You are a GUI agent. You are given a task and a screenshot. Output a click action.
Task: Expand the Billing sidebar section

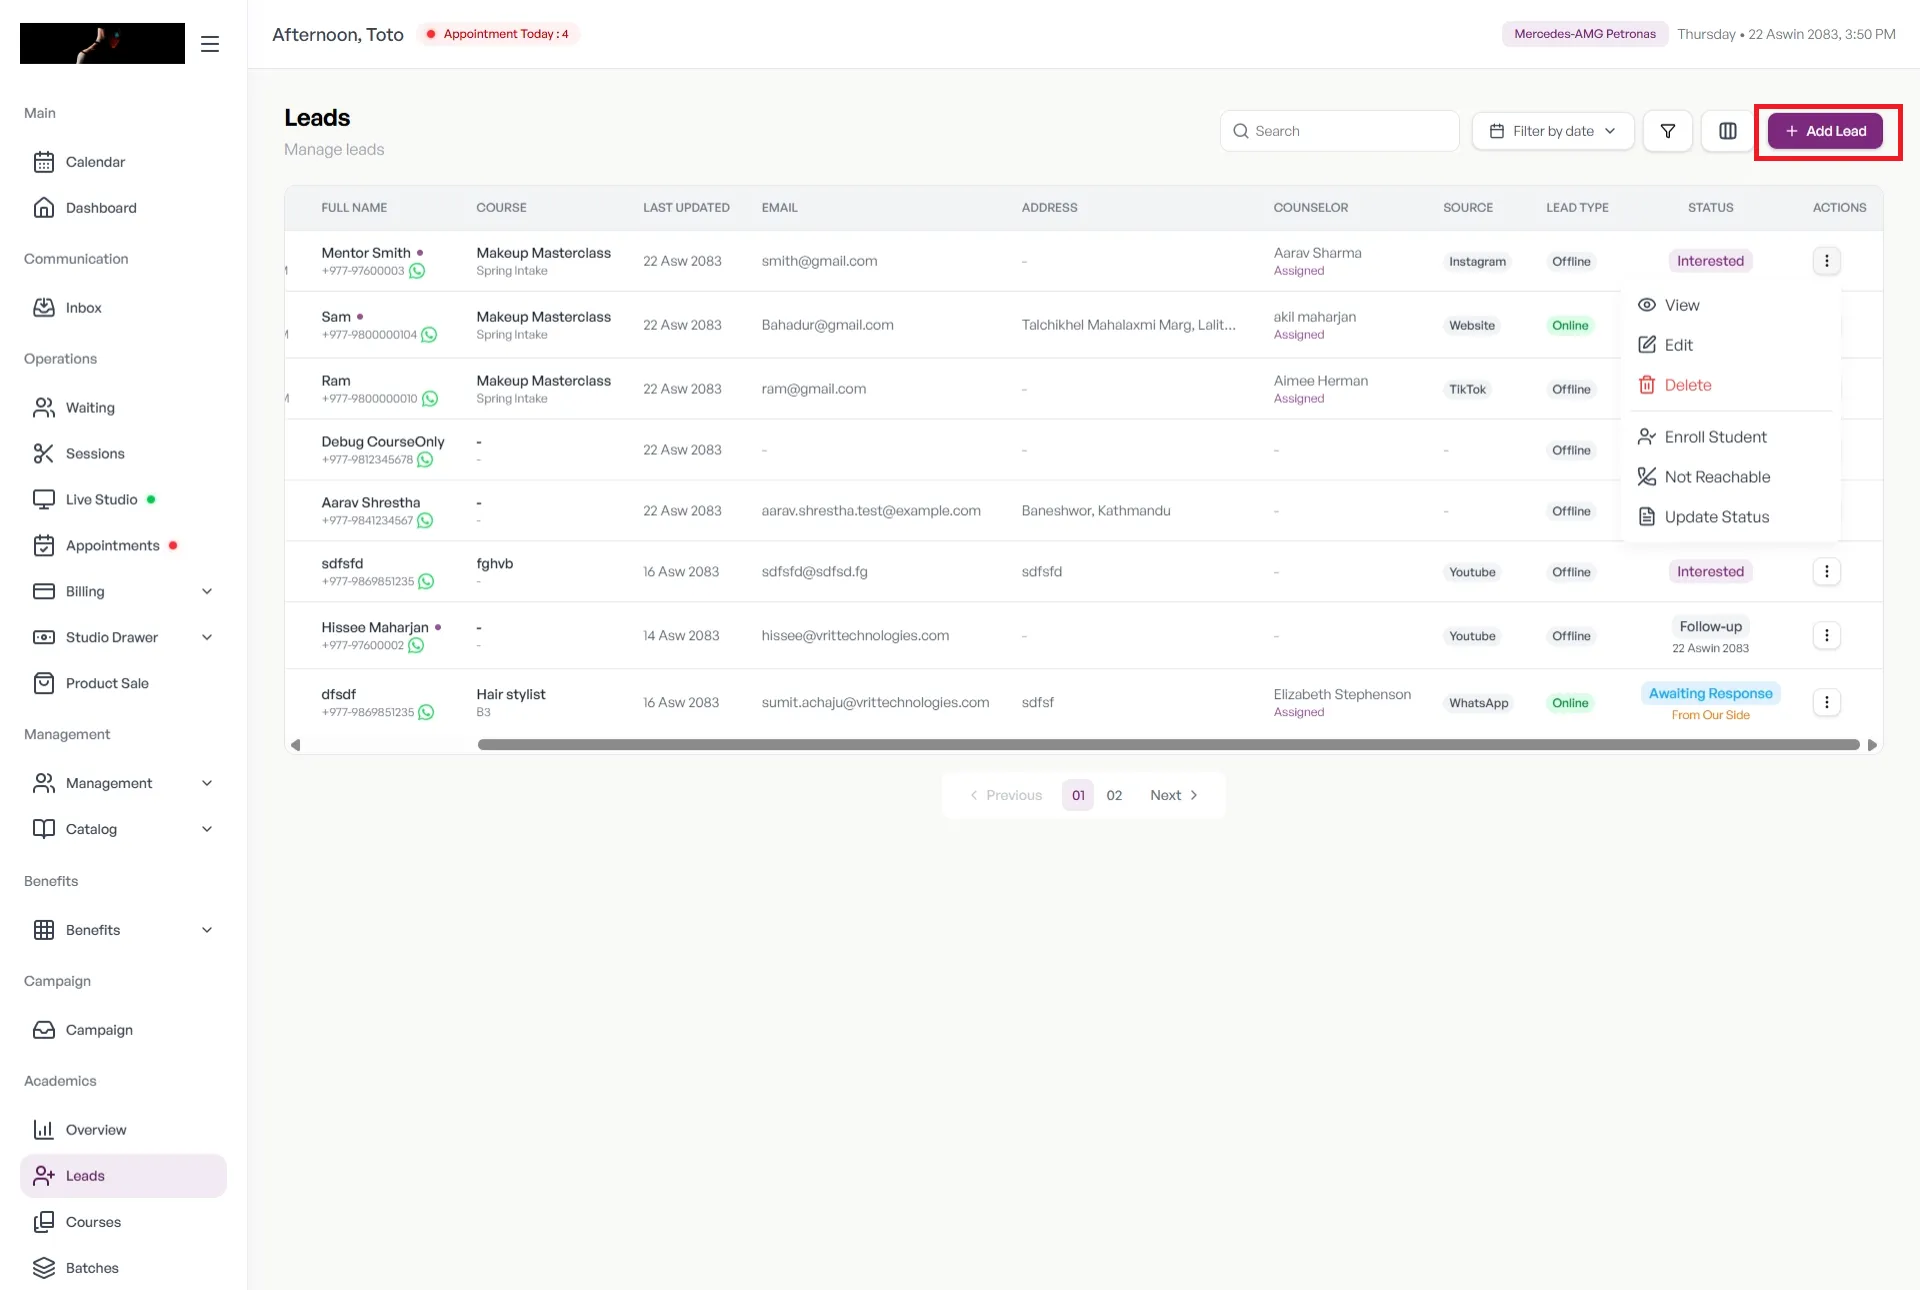123,592
